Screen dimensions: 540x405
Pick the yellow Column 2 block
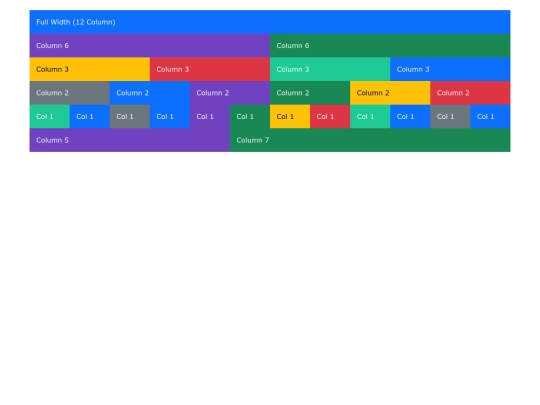(x=390, y=93)
